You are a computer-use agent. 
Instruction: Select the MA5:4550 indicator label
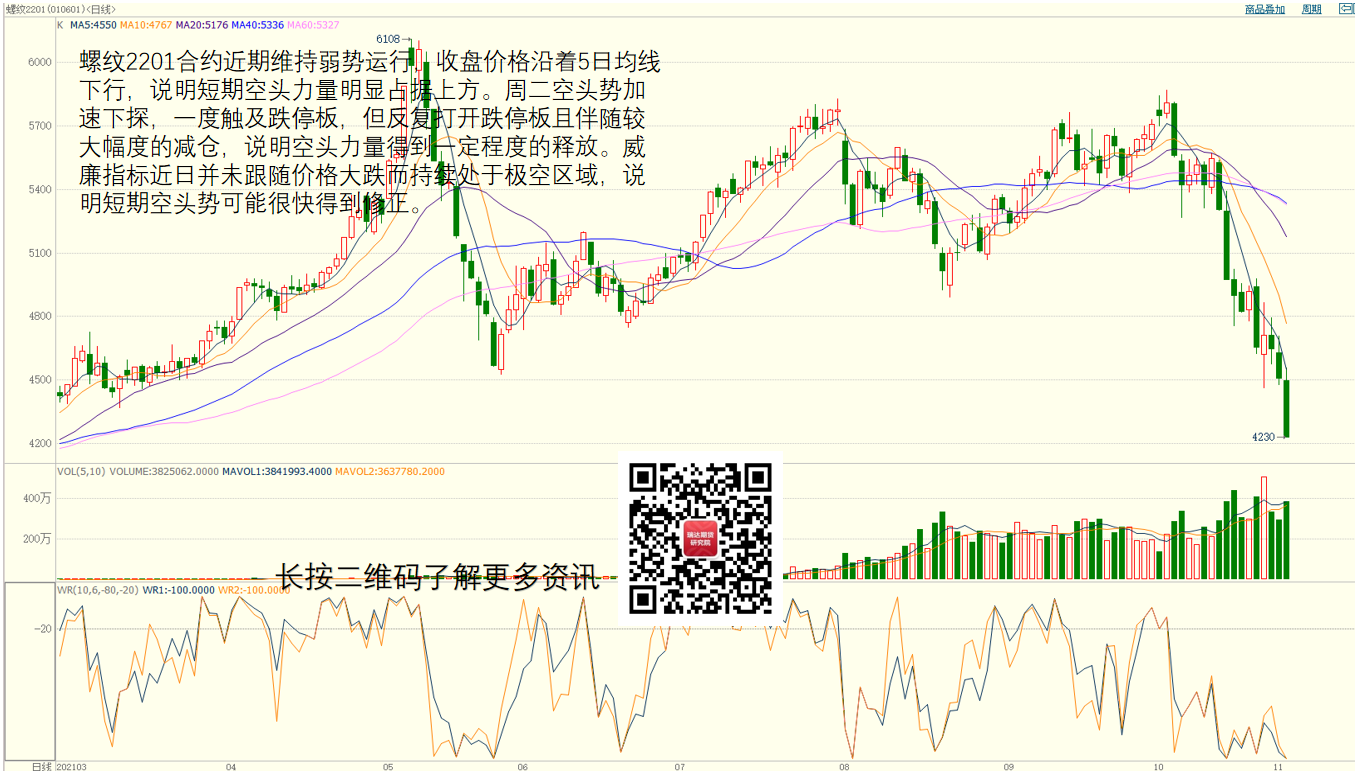click(93, 24)
